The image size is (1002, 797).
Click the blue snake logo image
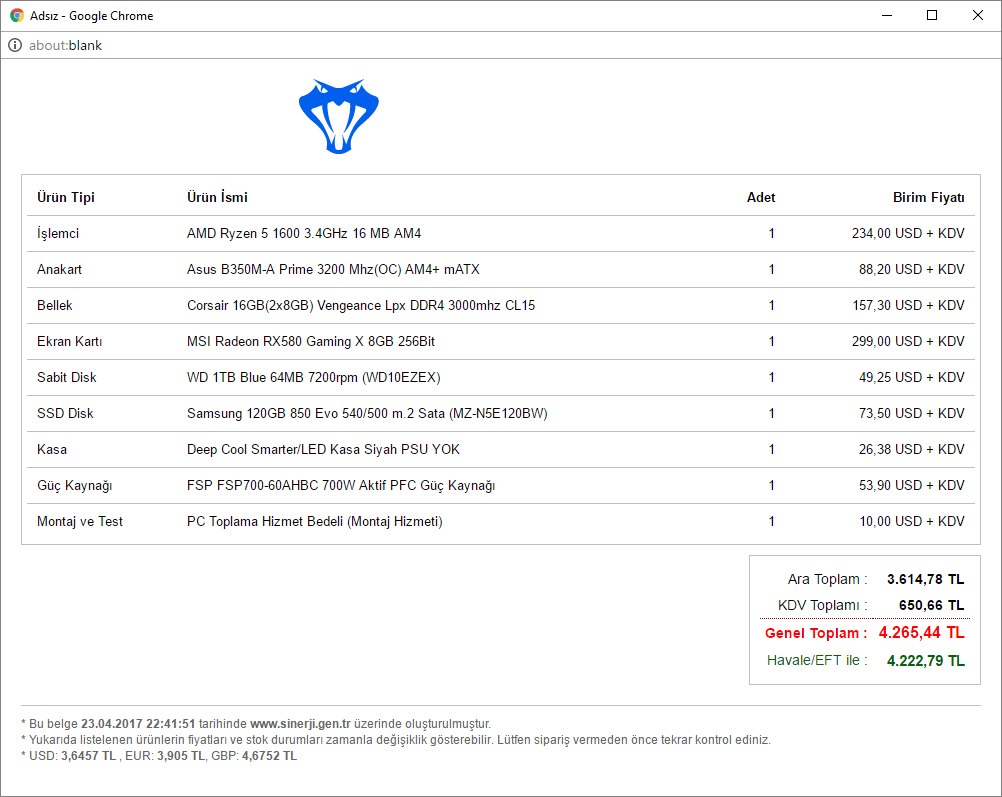tap(339, 116)
